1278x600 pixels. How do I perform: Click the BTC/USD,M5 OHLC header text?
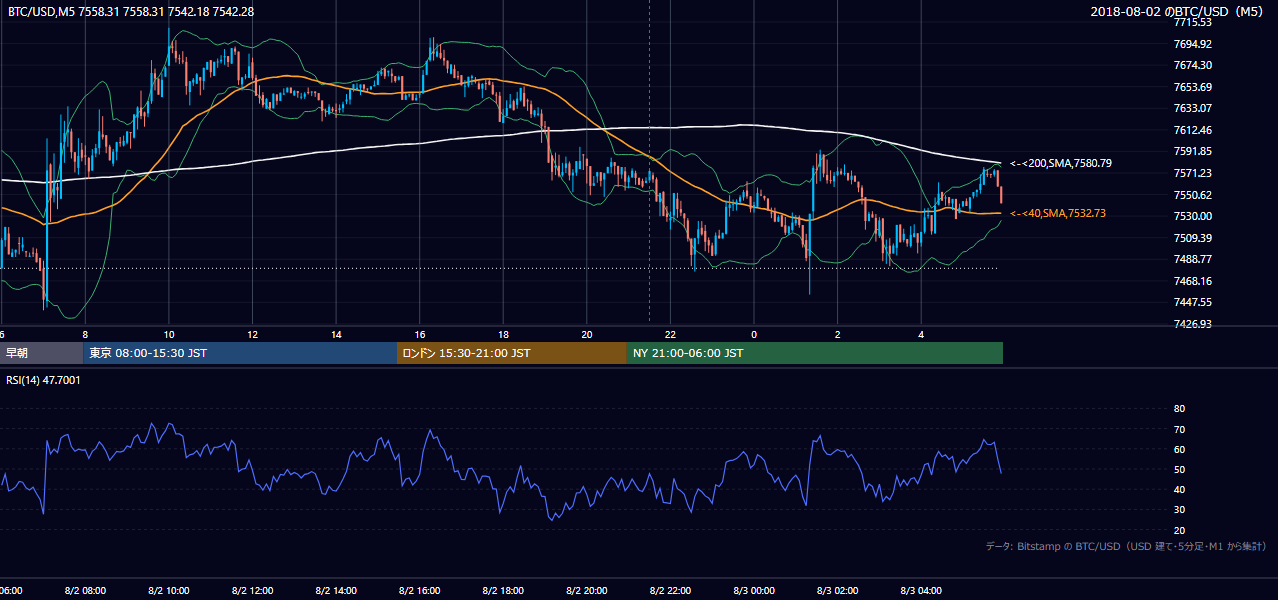point(131,11)
